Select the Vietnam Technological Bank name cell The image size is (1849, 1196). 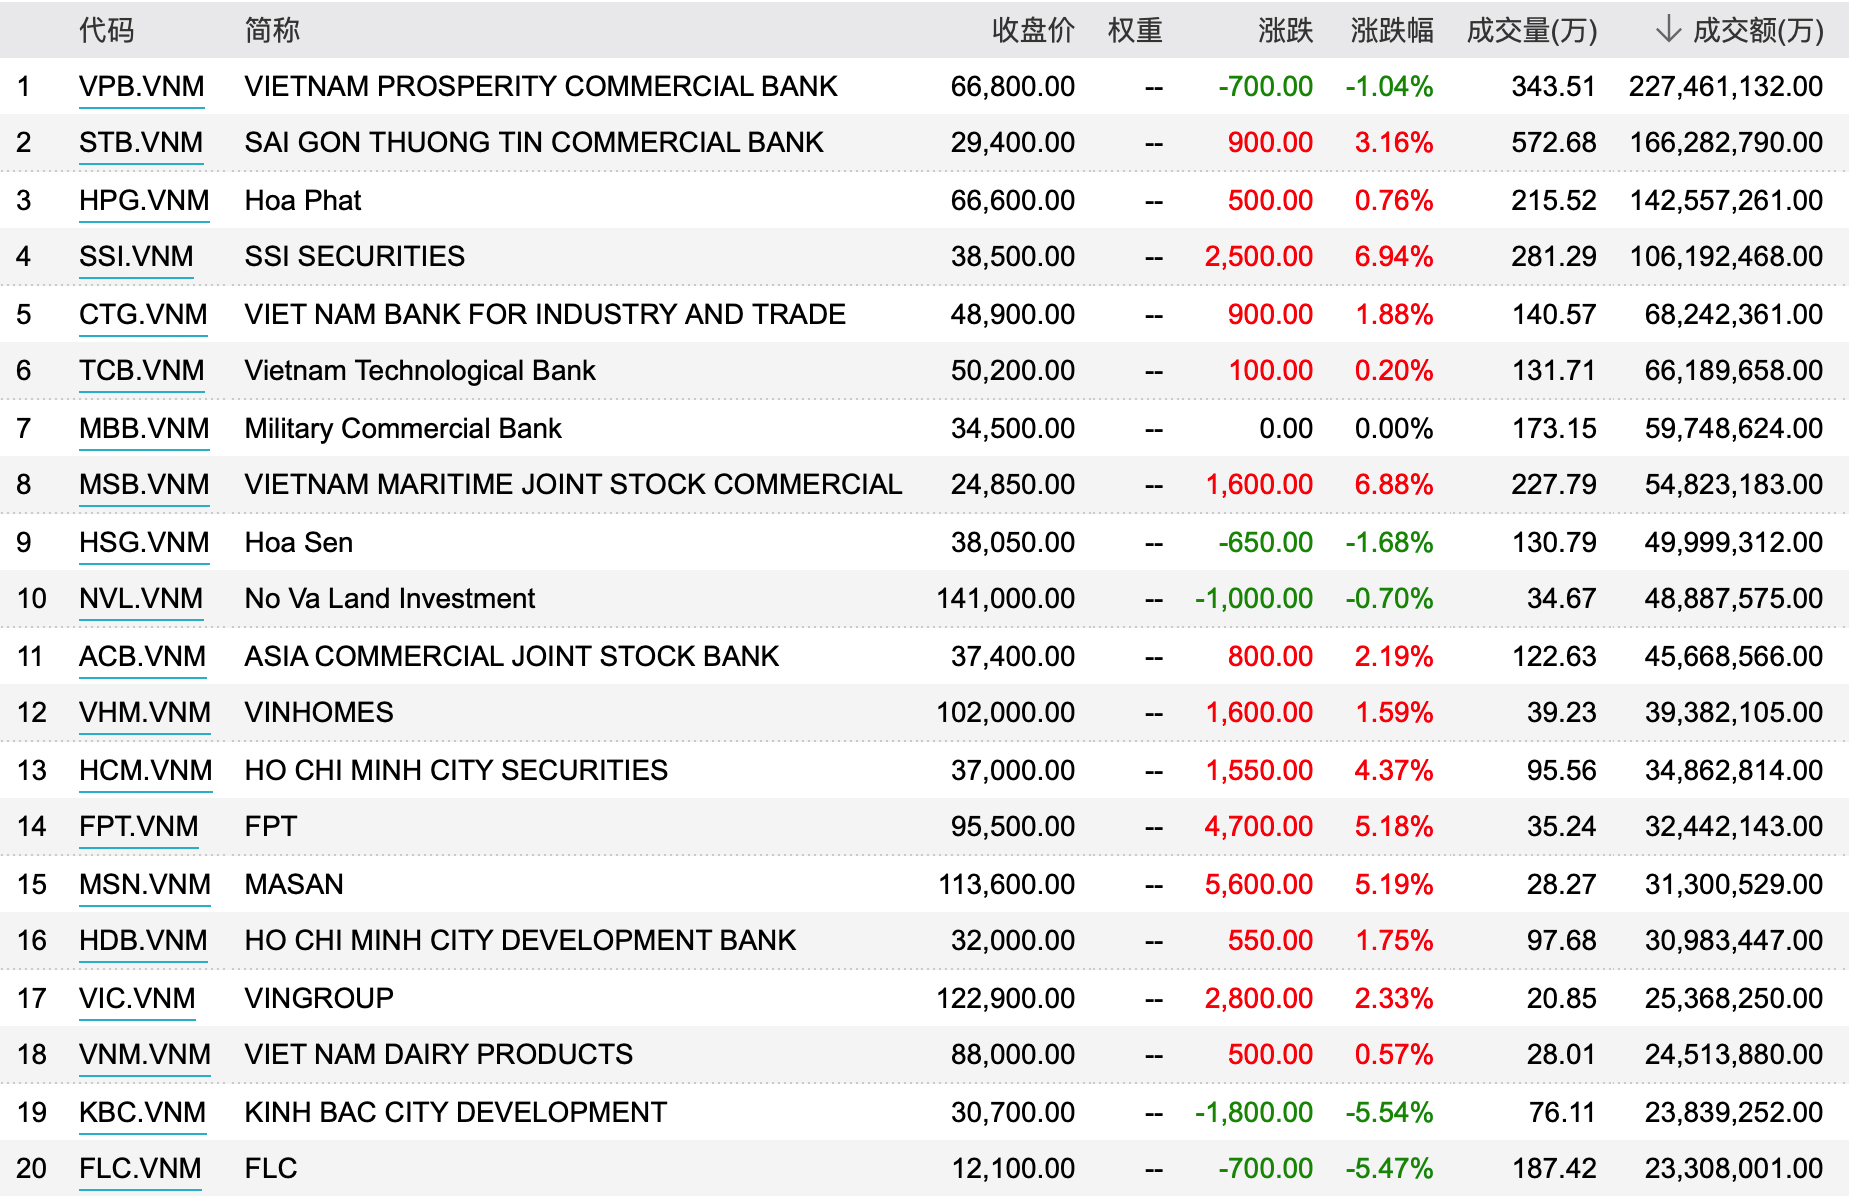(x=420, y=371)
